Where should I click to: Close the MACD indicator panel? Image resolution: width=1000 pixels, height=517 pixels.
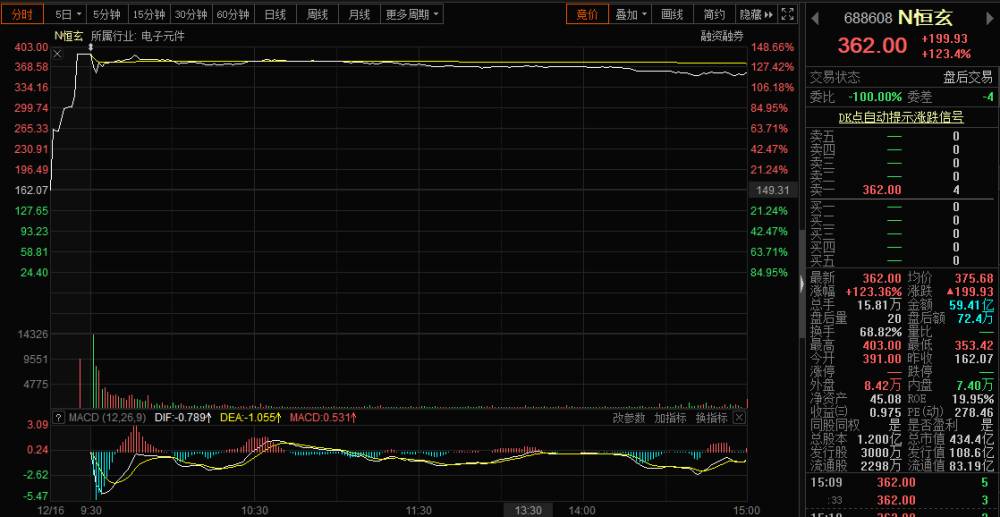(x=739, y=418)
